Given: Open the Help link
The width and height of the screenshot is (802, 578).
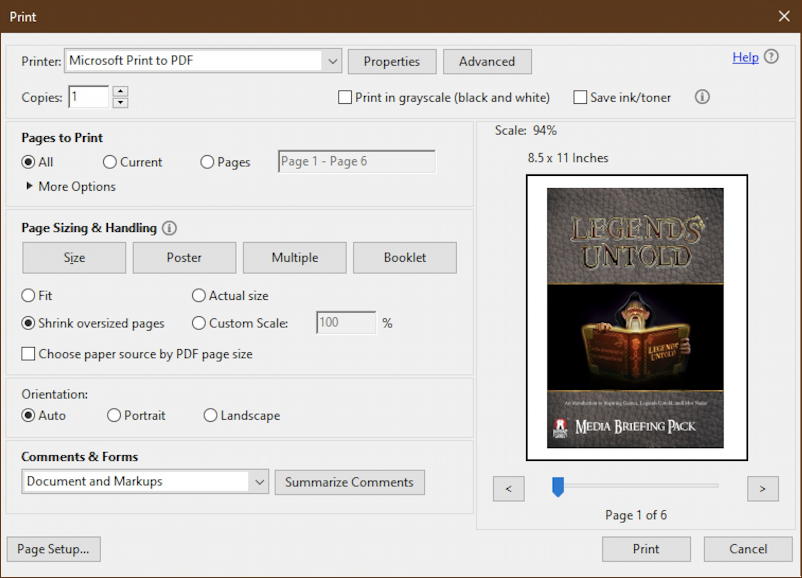Looking at the screenshot, I should tap(745, 57).
